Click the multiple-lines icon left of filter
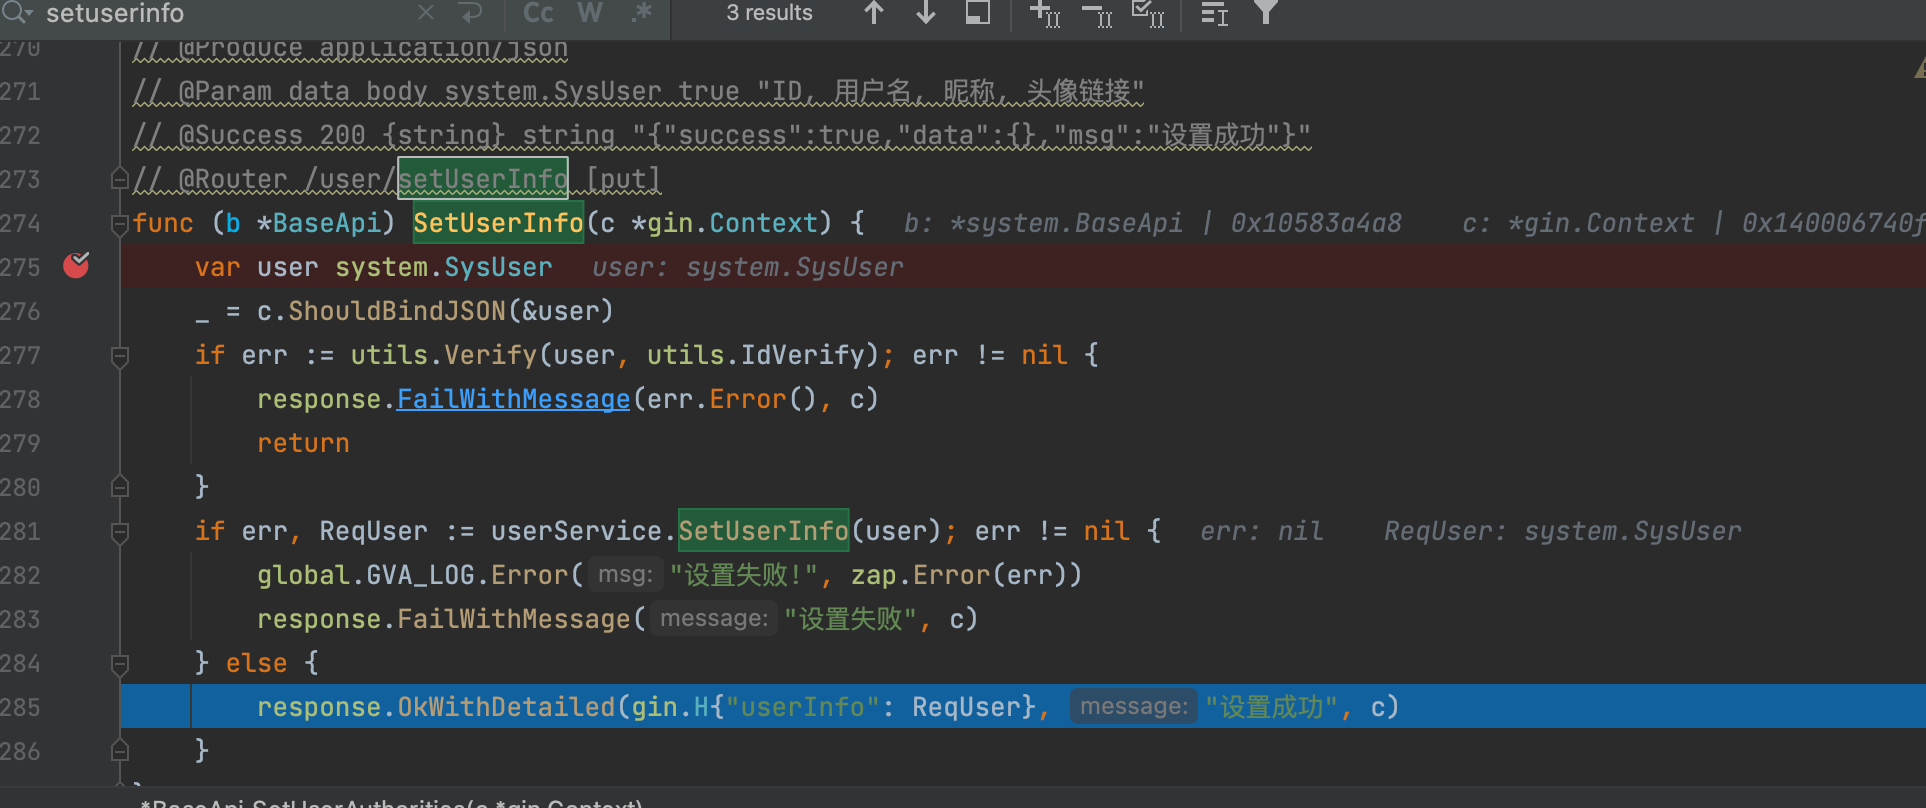Image resolution: width=1926 pixels, height=808 pixels. 1214,14
